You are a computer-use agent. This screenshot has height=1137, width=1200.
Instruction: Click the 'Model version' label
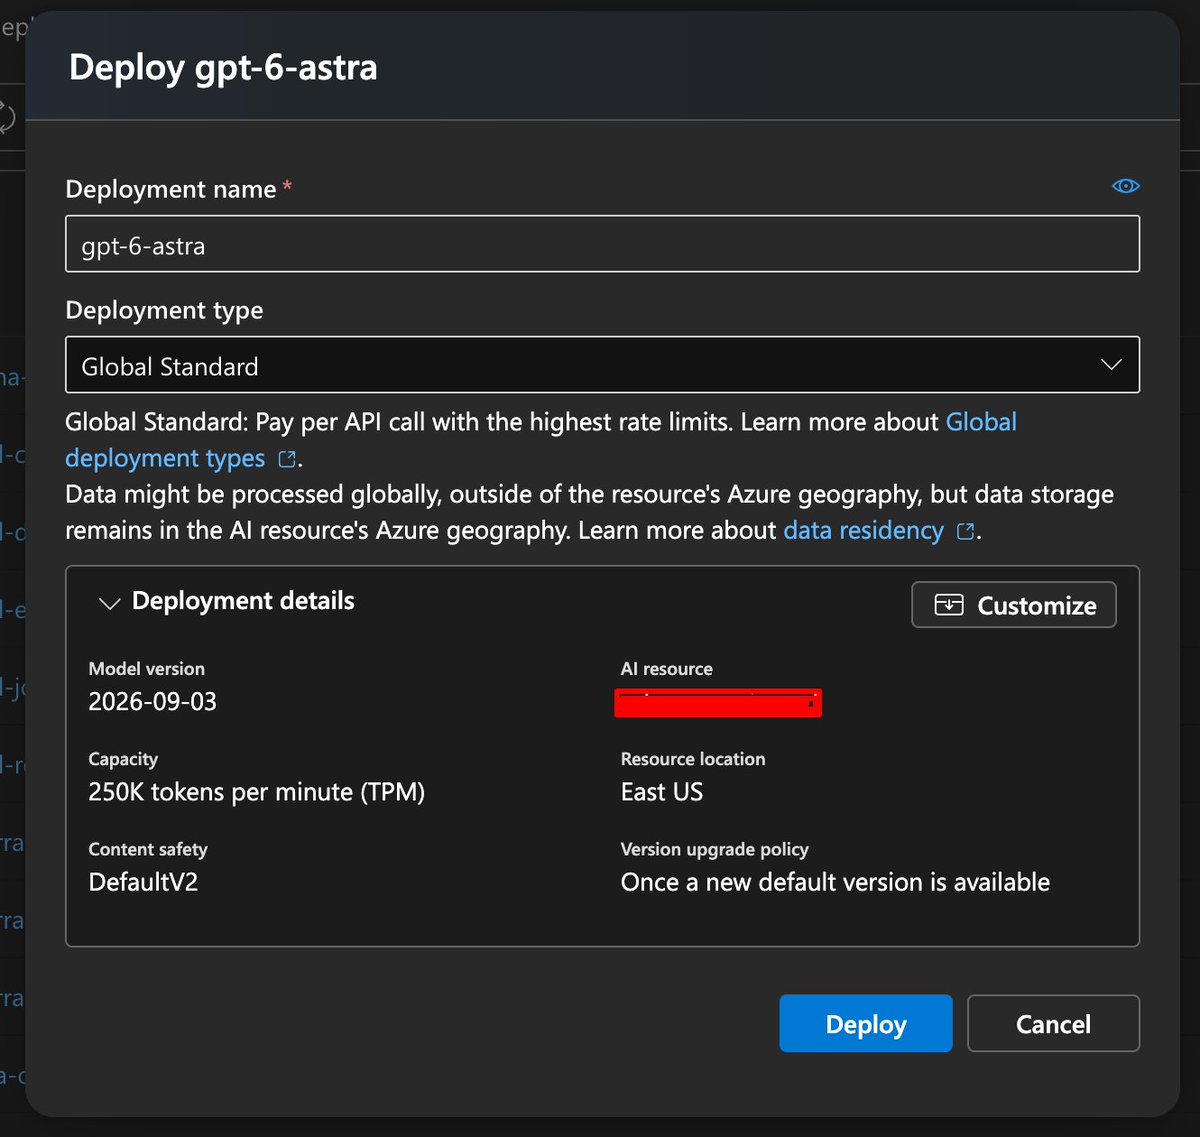click(146, 669)
